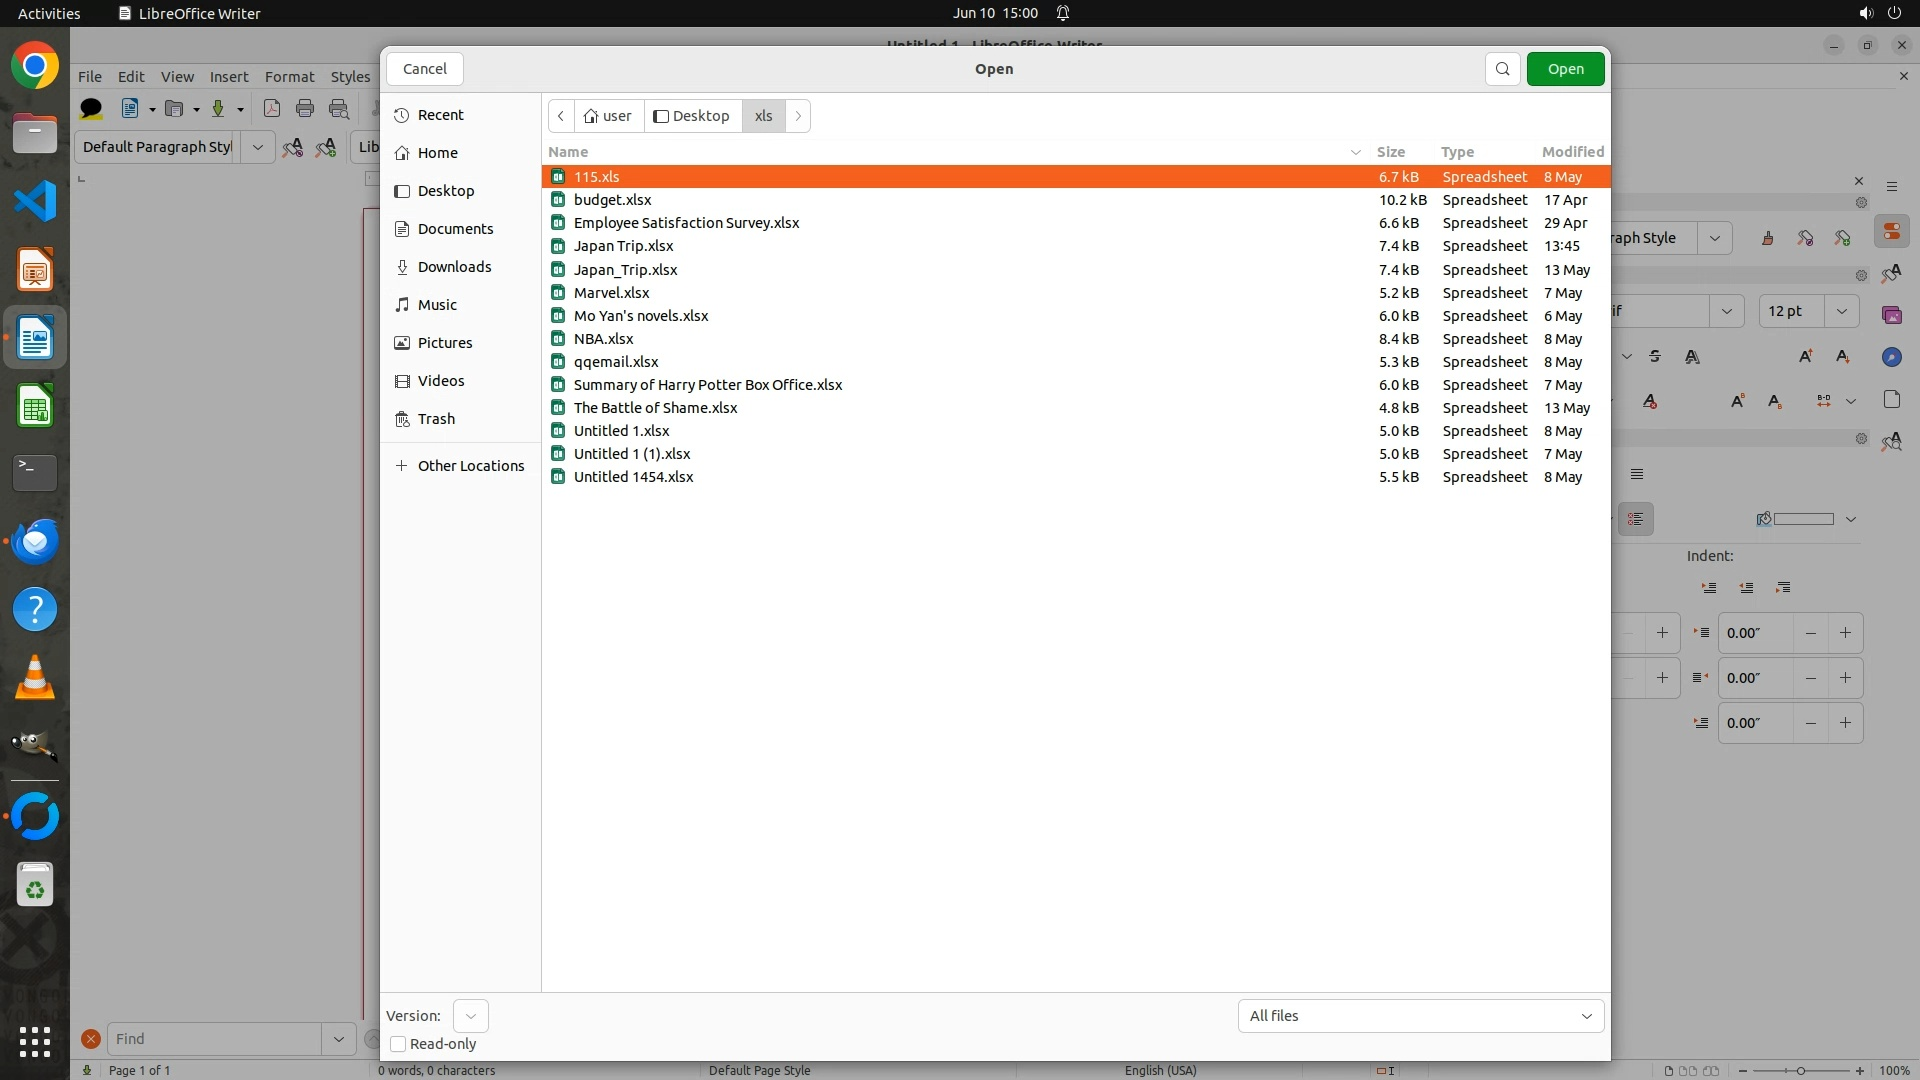
Task: Open the Format menu
Action: [x=289, y=77]
